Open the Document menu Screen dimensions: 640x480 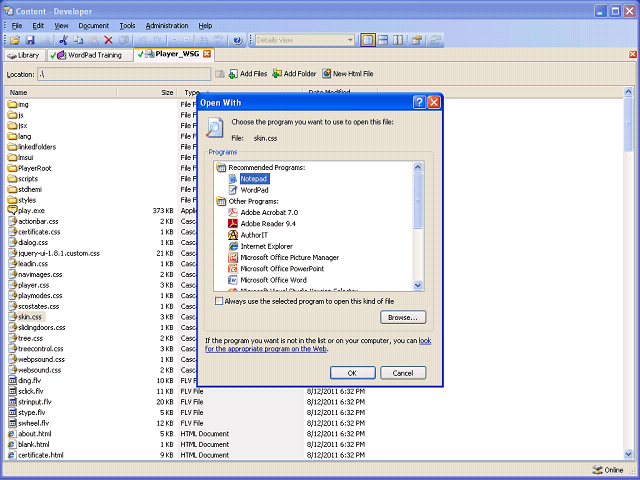tap(93, 26)
